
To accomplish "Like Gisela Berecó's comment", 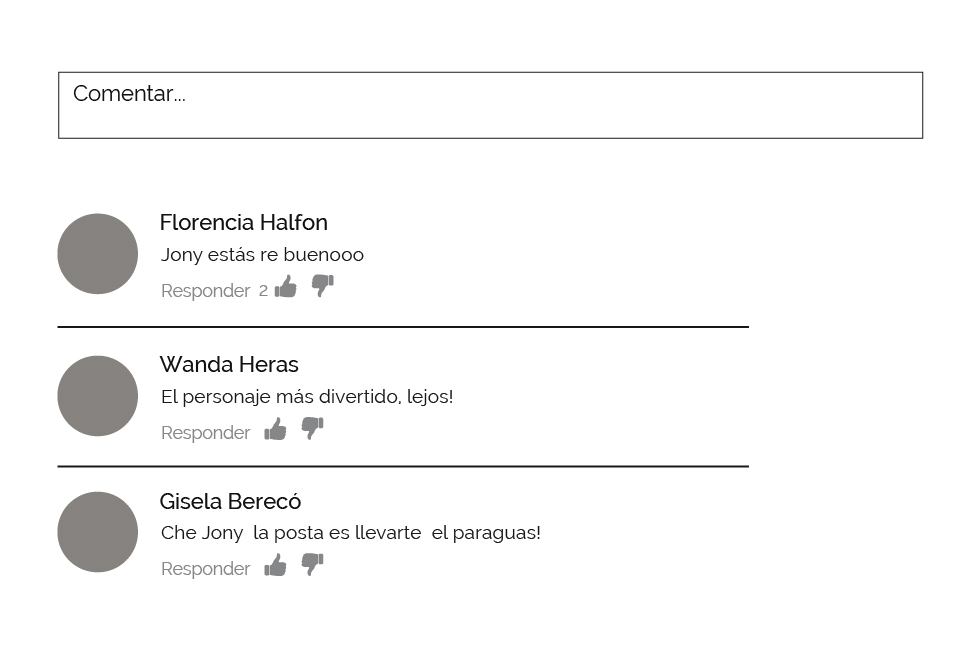I will coord(275,566).
